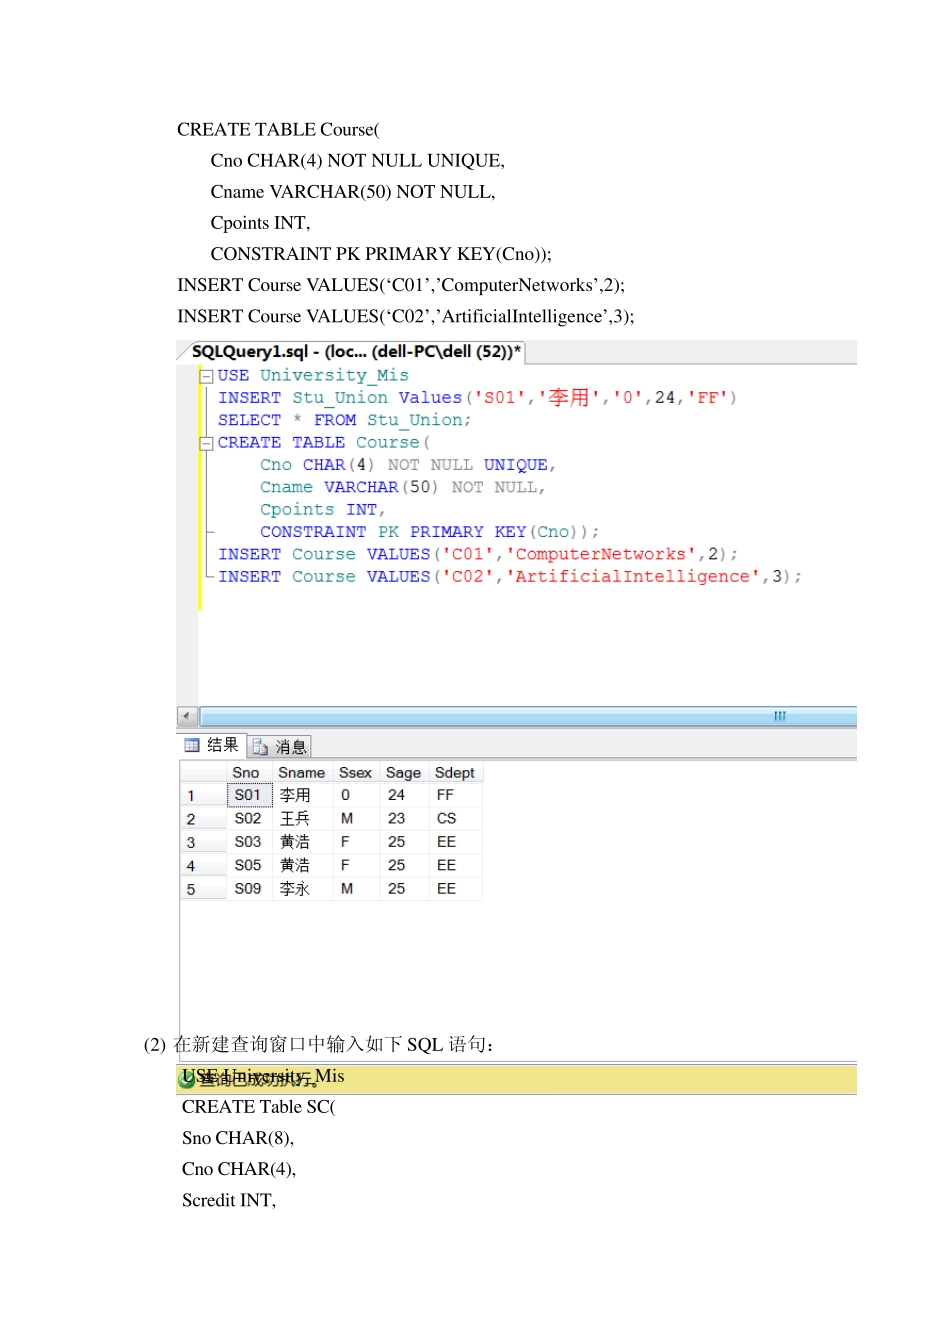Click the horizontal scrollbar left arrow
The width and height of the screenshot is (950, 1344).
(187, 716)
